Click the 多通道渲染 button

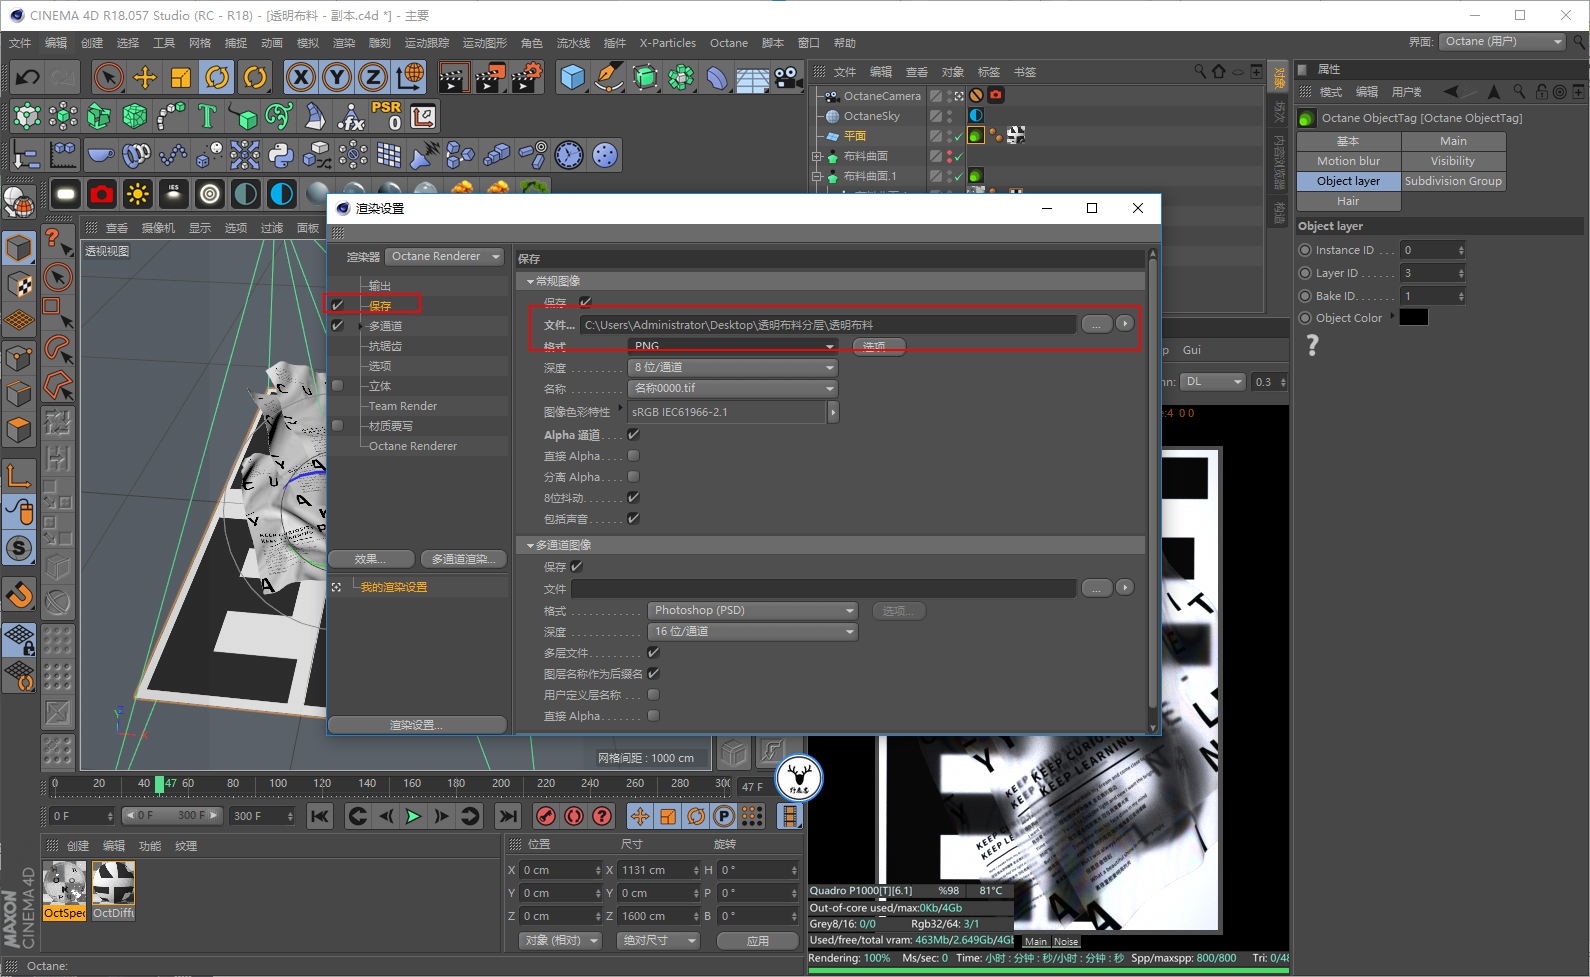tap(463, 559)
